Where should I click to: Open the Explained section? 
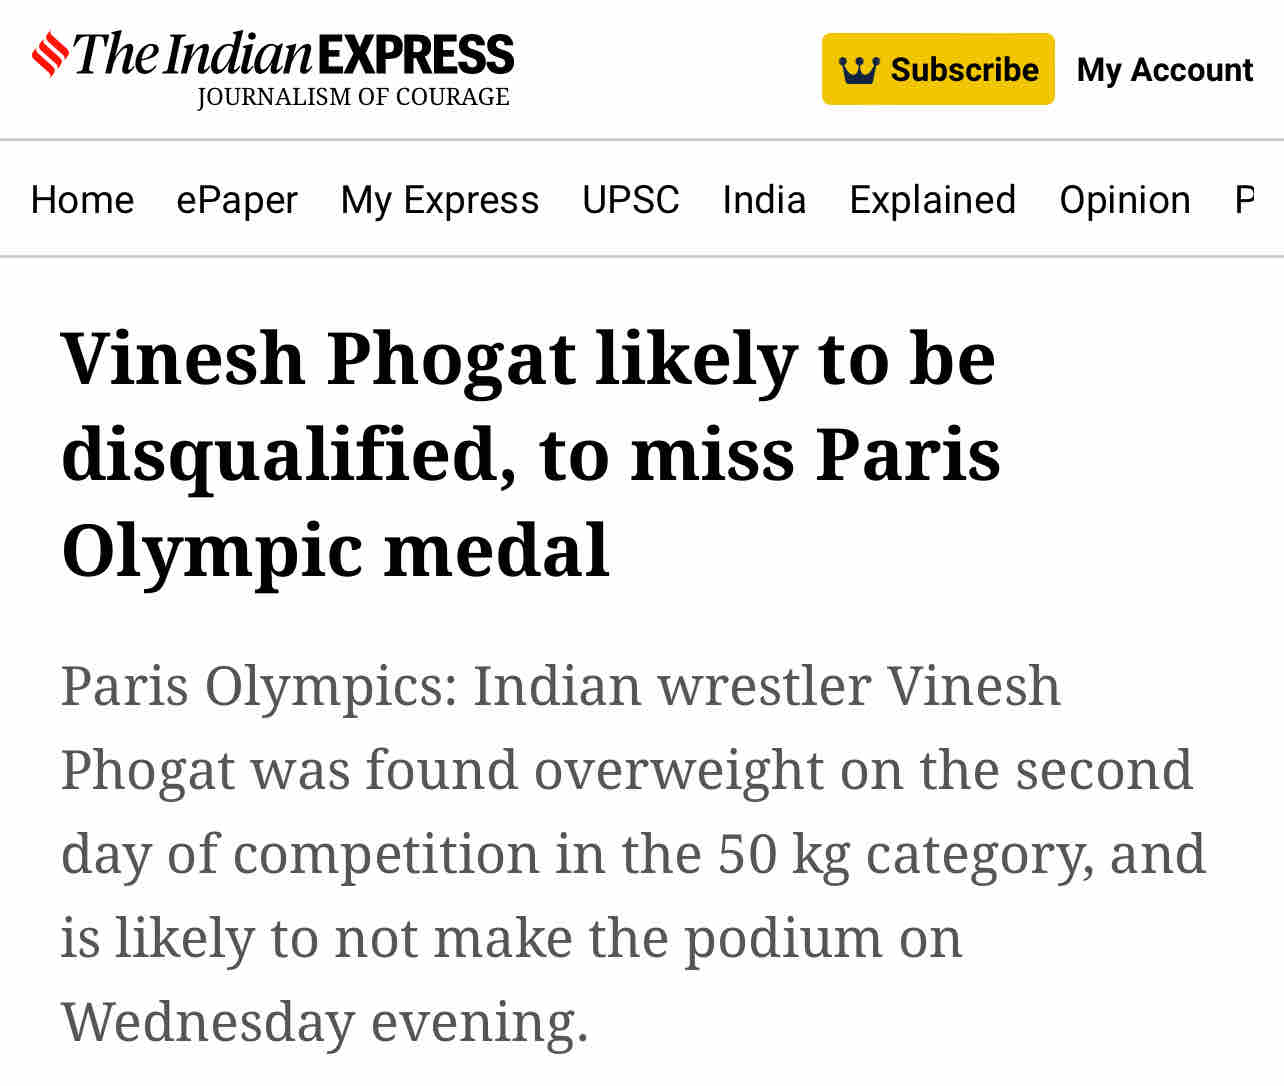[x=932, y=200]
